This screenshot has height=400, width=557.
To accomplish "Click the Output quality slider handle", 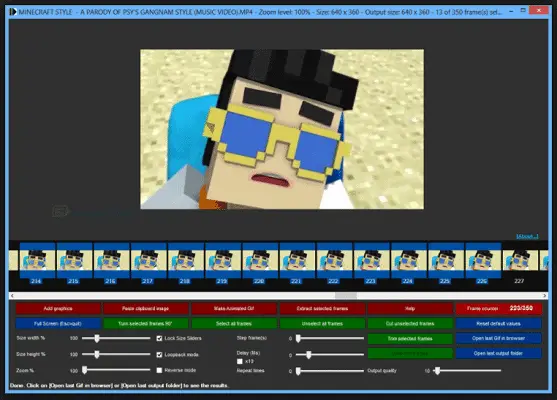I will click(438, 371).
